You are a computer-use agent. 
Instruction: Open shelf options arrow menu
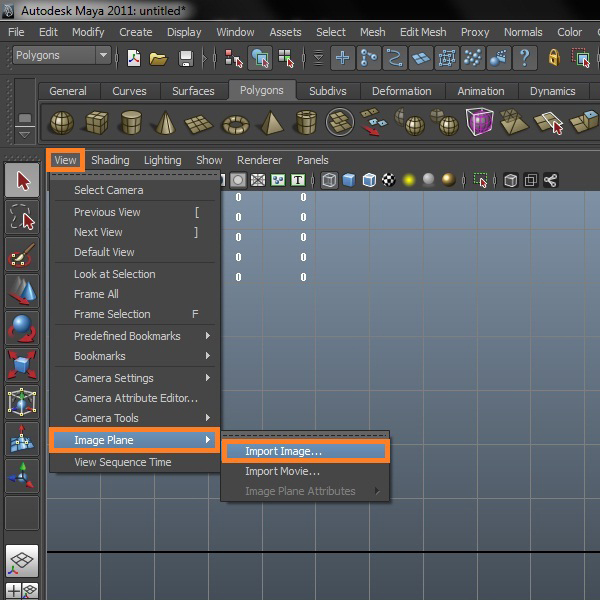coord(24,135)
